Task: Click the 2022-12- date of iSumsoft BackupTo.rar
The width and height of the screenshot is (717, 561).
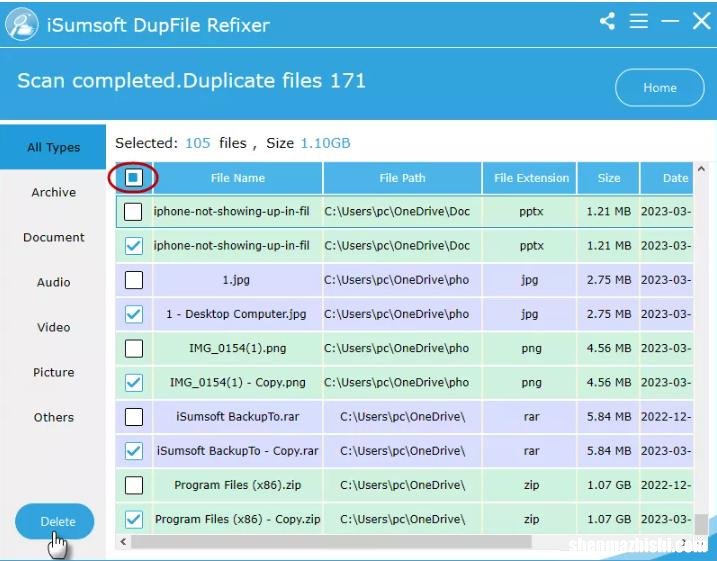Action: (666, 417)
